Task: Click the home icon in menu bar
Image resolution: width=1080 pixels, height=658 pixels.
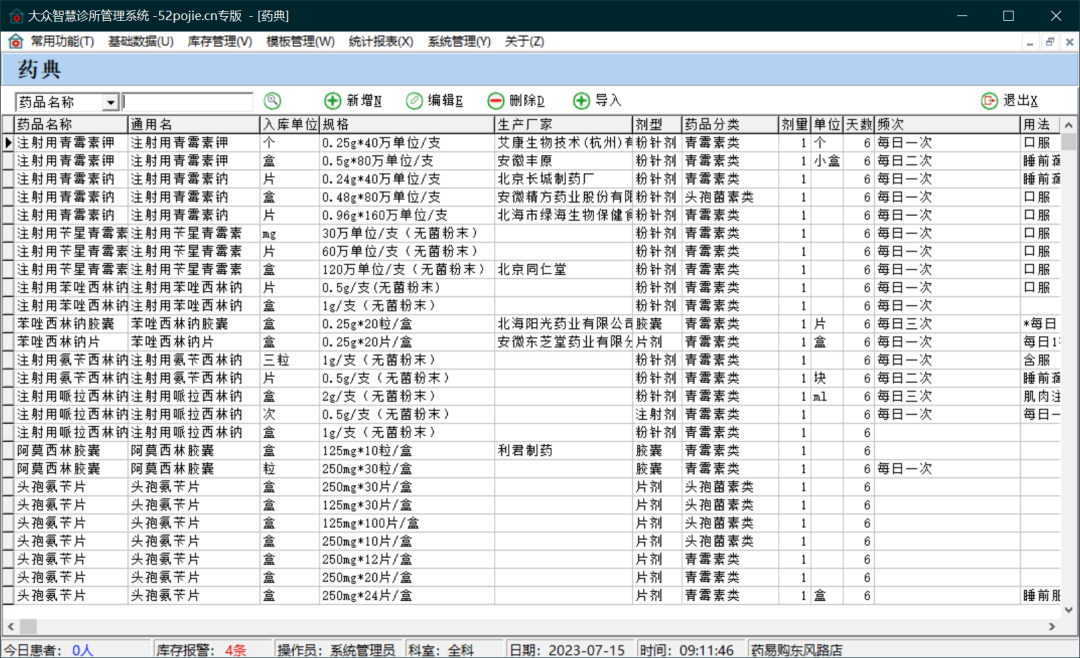Action: pyautogui.click(x=15, y=41)
